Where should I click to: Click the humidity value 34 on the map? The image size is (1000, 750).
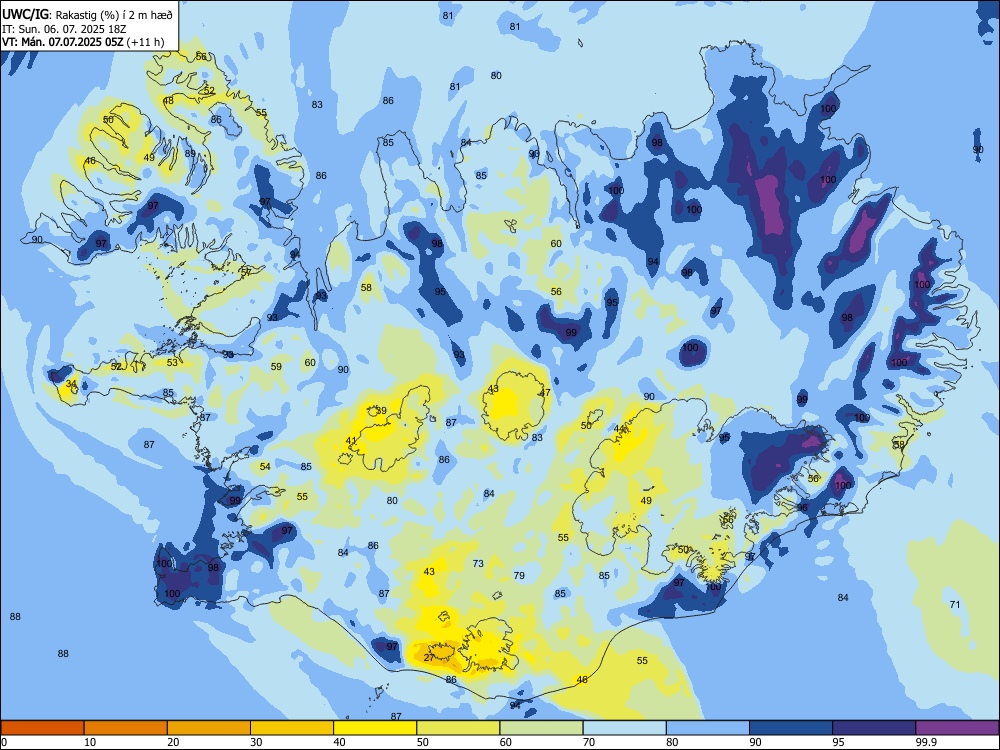coord(71,384)
